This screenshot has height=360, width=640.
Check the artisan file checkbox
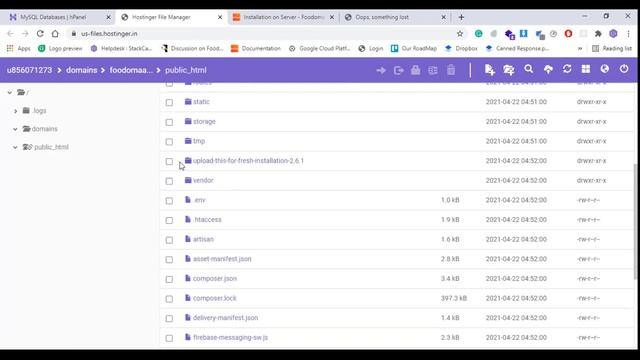[169, 240]
